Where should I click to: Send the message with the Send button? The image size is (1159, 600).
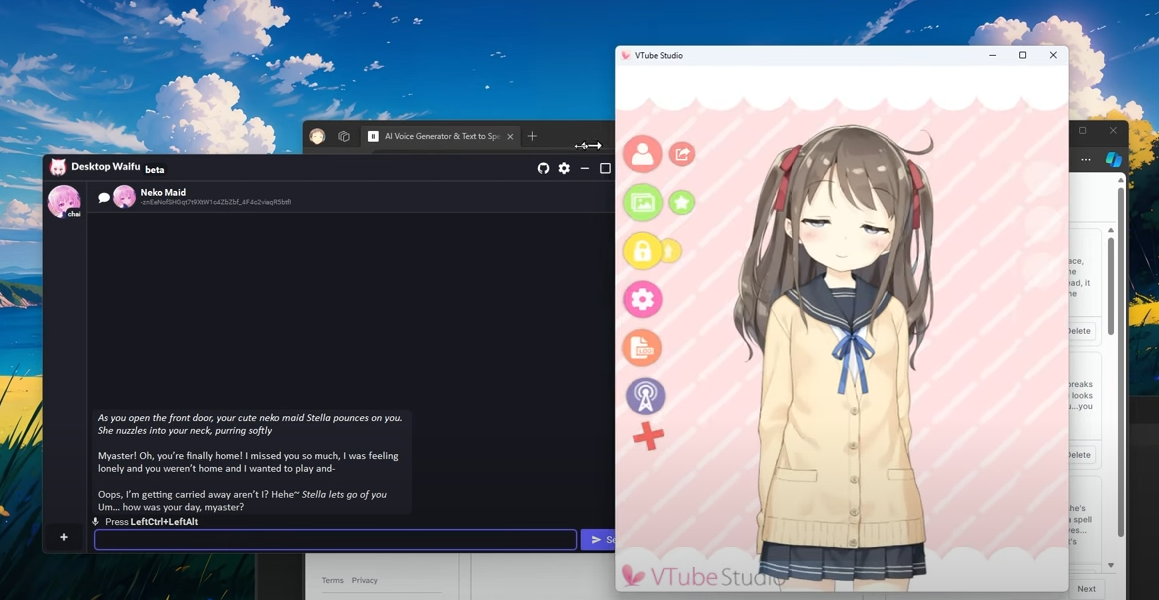[x=599, y=539]
